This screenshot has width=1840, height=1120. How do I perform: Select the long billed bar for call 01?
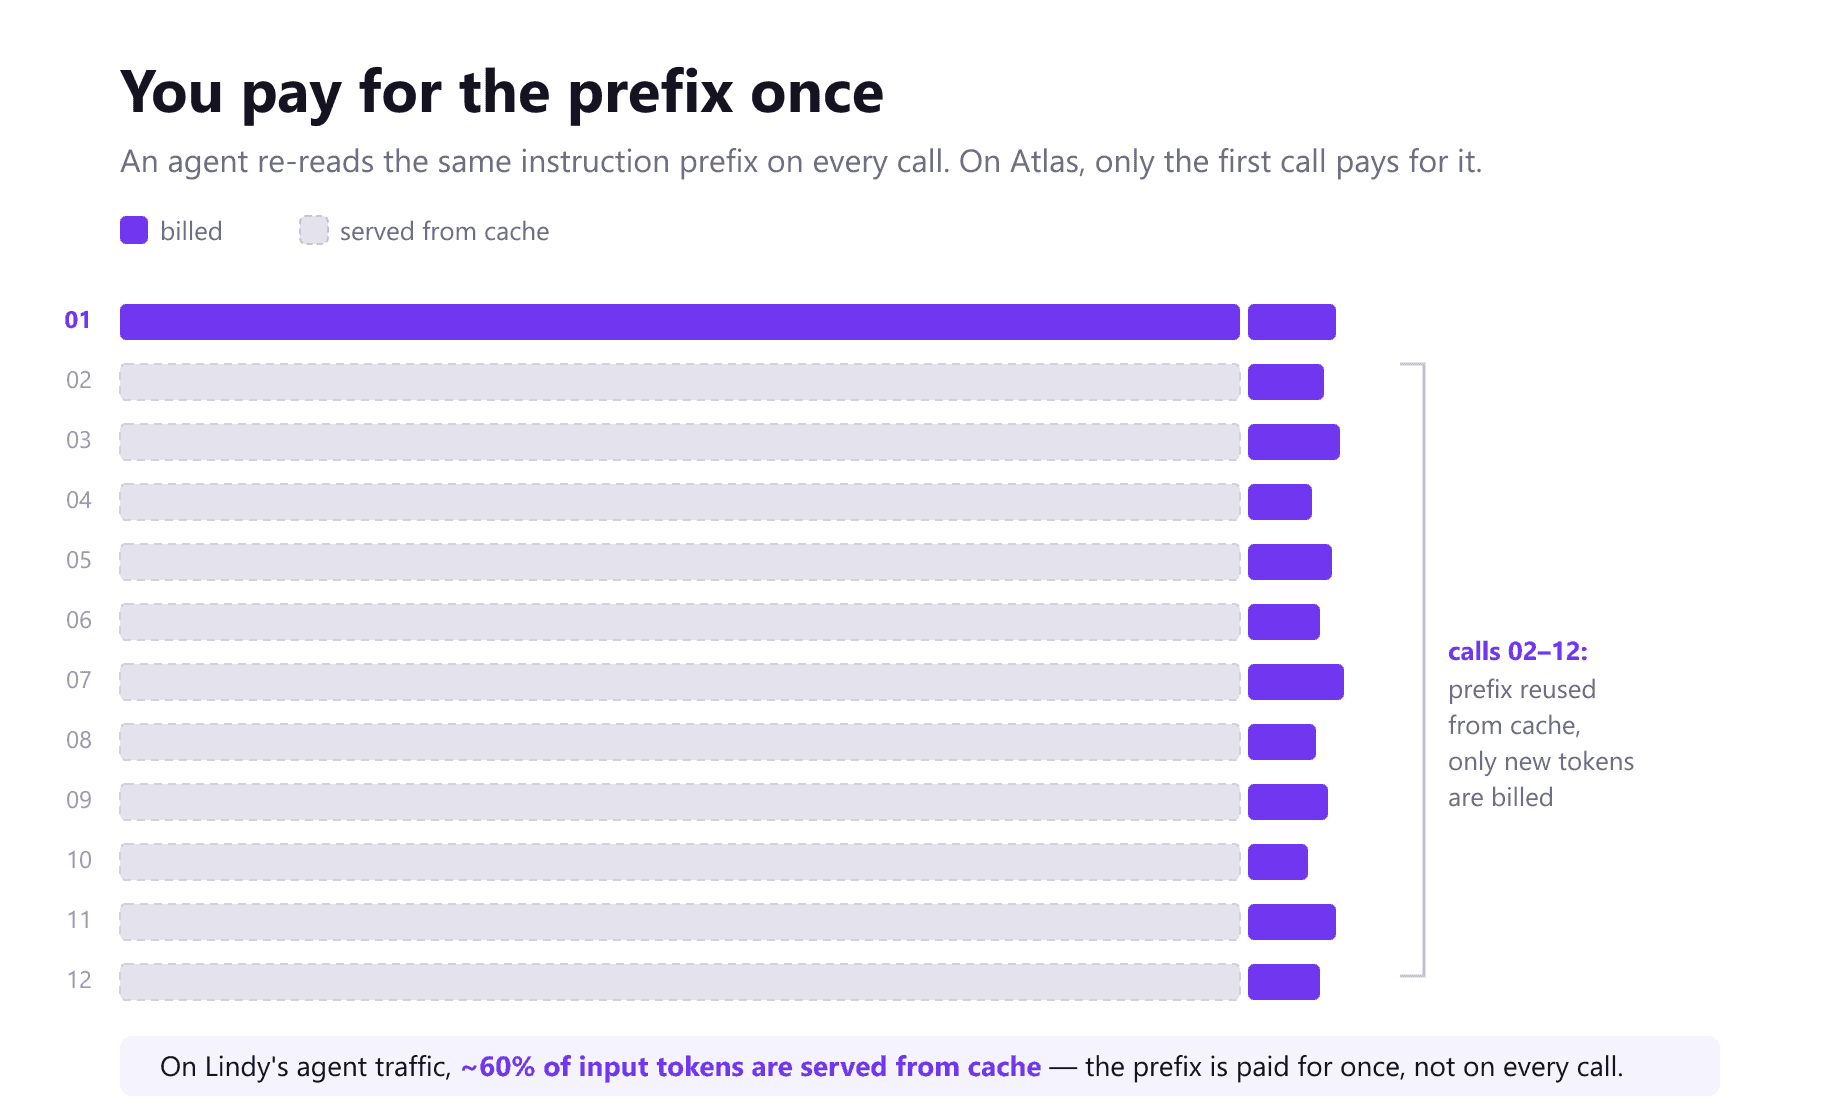tap(680, 322)
